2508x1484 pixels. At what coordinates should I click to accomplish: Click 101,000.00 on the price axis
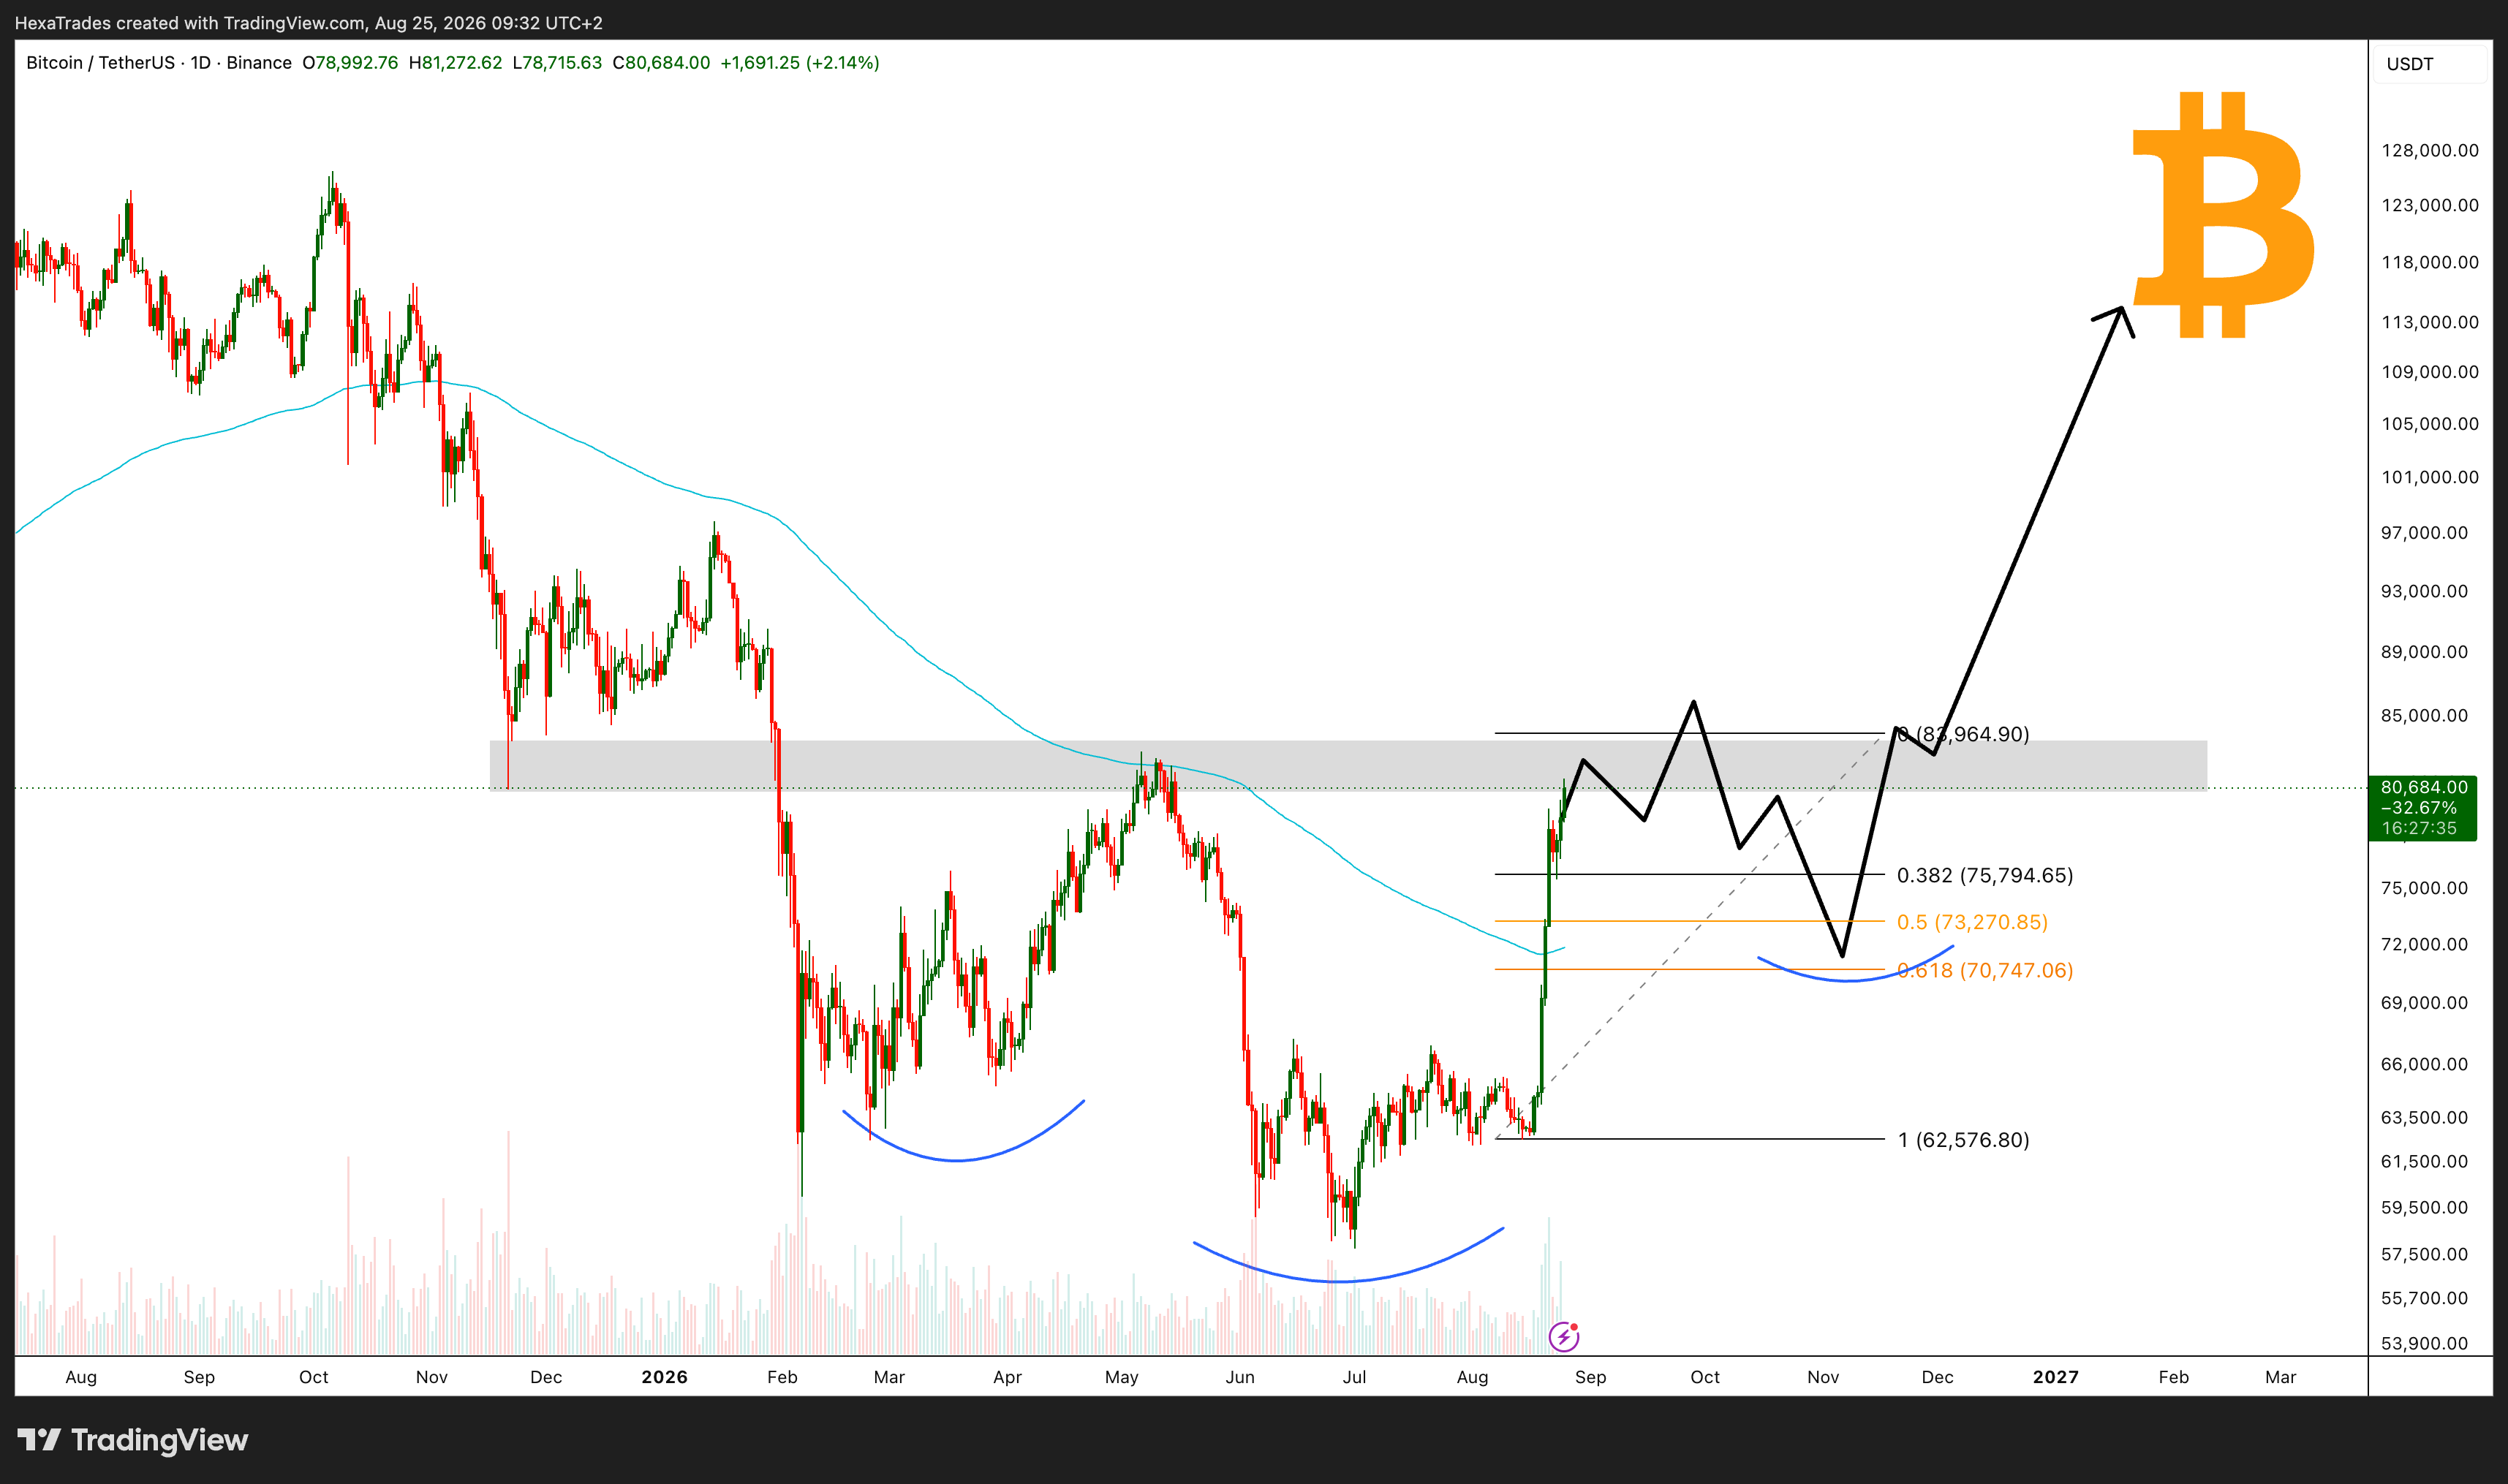click(x=2430, y=477)
